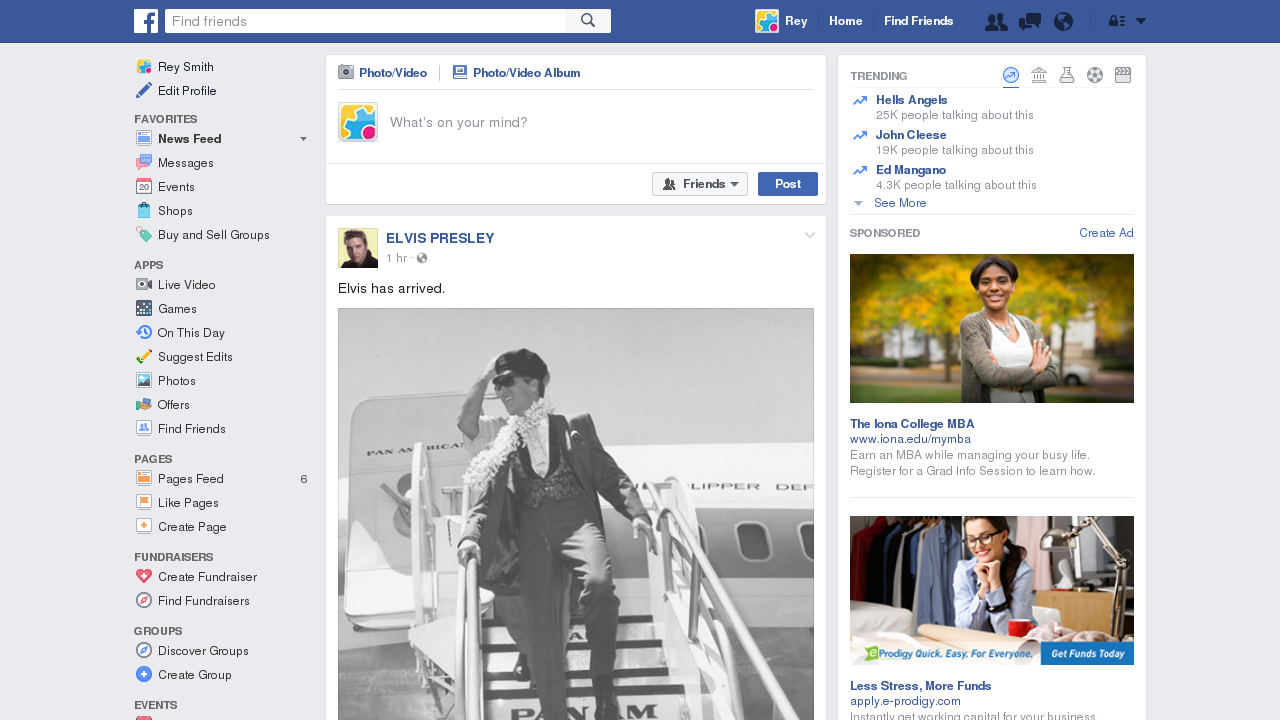
Task: Open the eProdigy ad image
Action: click(992, 590)
